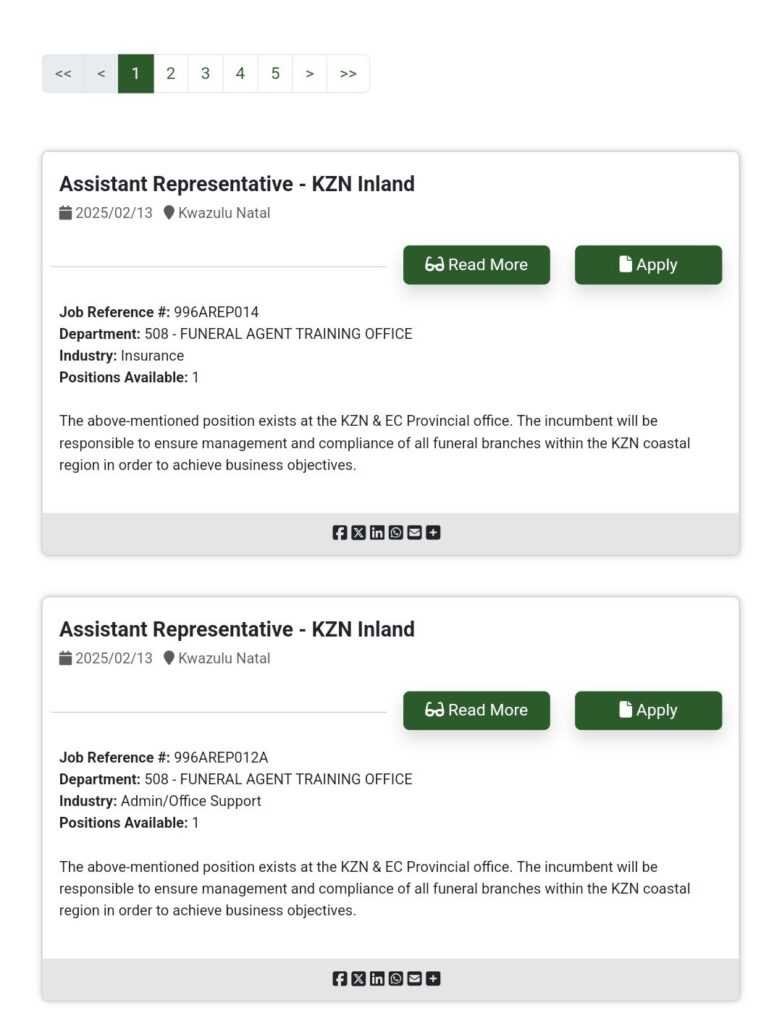The height and width of the screenshot is (1024, 782).
Task: Share first job listing on X
Action: pyautogui.click(x=359, y=533)
